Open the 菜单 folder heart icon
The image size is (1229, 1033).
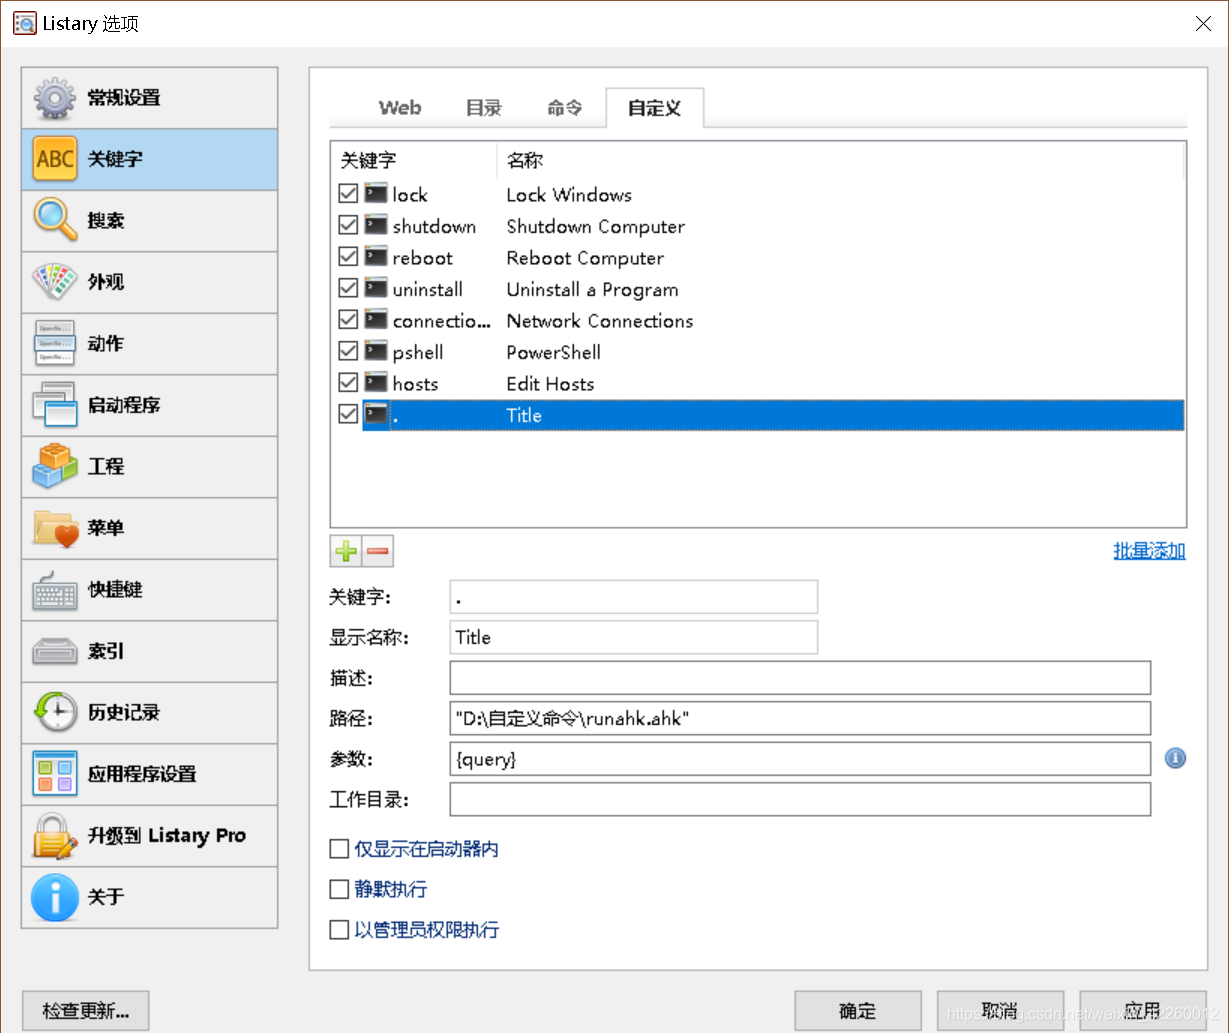[54, 528]
